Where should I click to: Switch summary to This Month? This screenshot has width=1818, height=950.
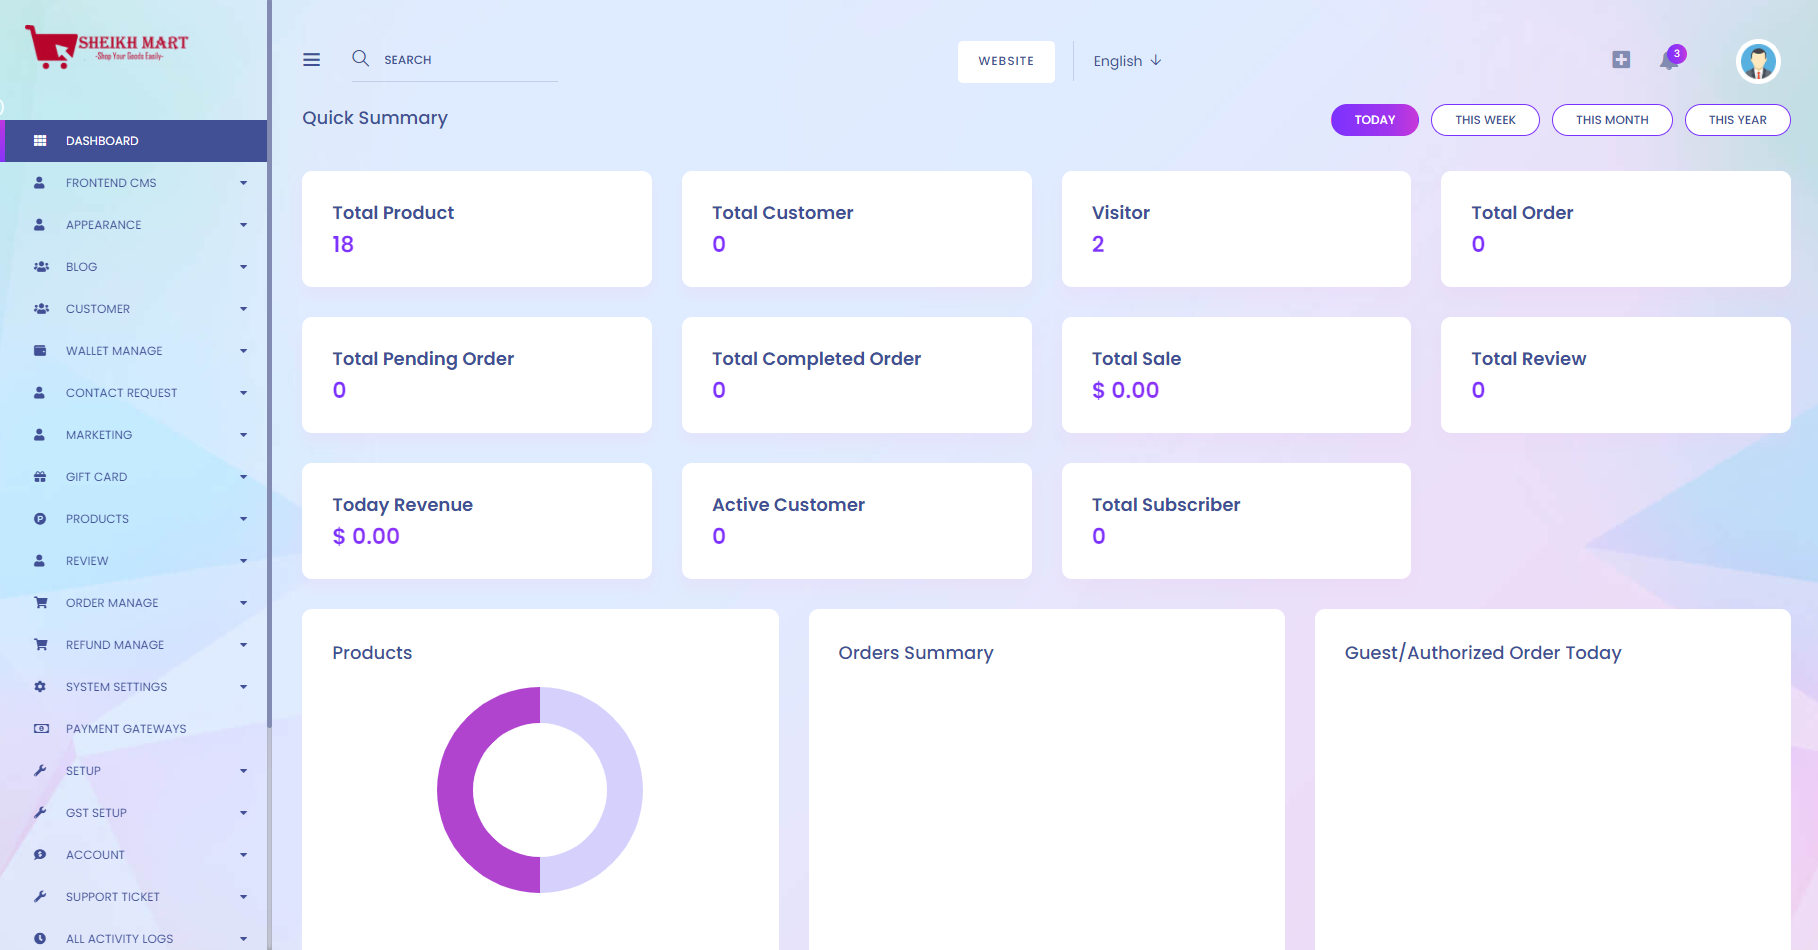pos(1611,120)
